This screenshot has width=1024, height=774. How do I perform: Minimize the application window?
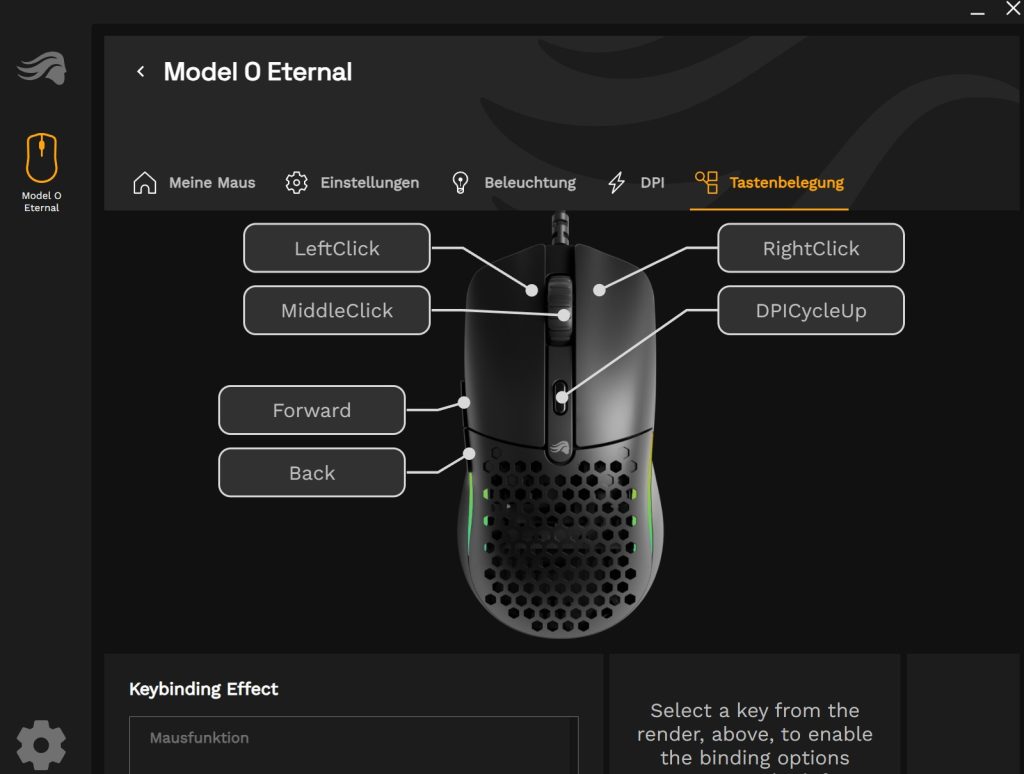point(977,12)
